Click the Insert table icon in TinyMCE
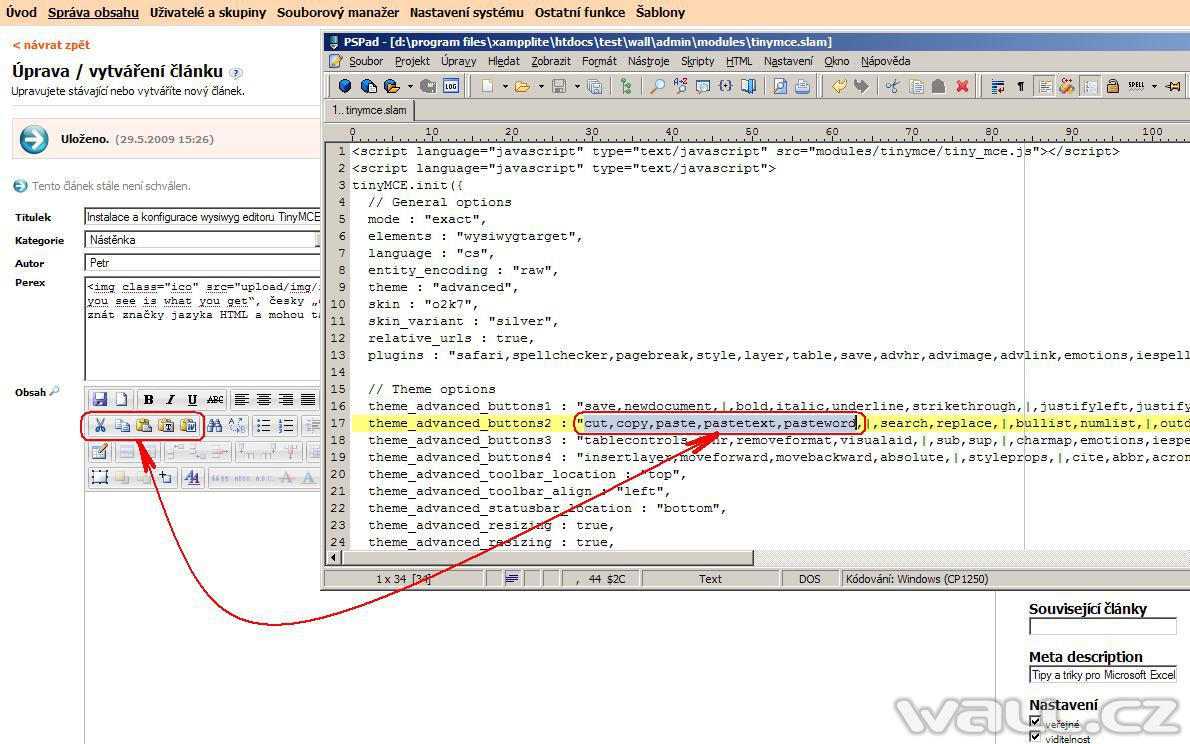1190x744 pixels. coord(99,452)
